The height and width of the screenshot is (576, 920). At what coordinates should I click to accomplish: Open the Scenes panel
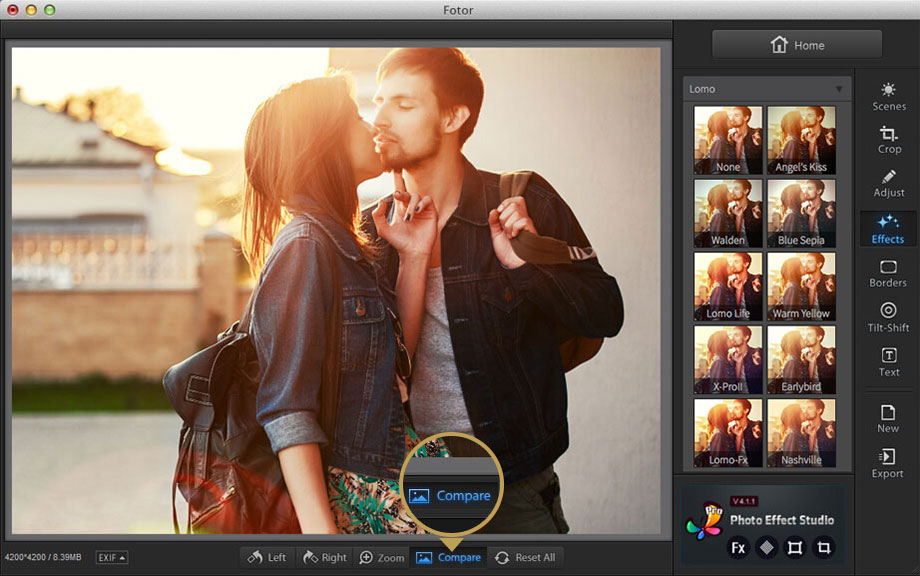tap(888, 96)
